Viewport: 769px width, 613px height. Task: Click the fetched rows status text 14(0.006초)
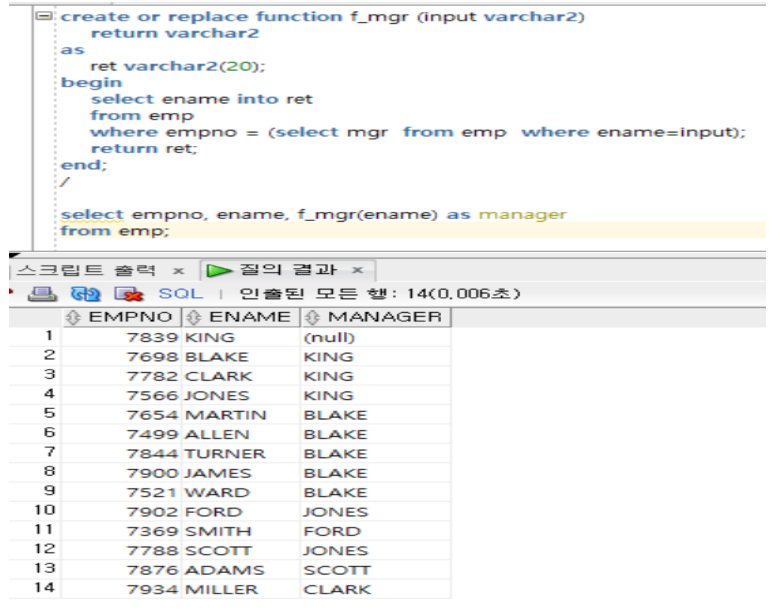[463, 294]
